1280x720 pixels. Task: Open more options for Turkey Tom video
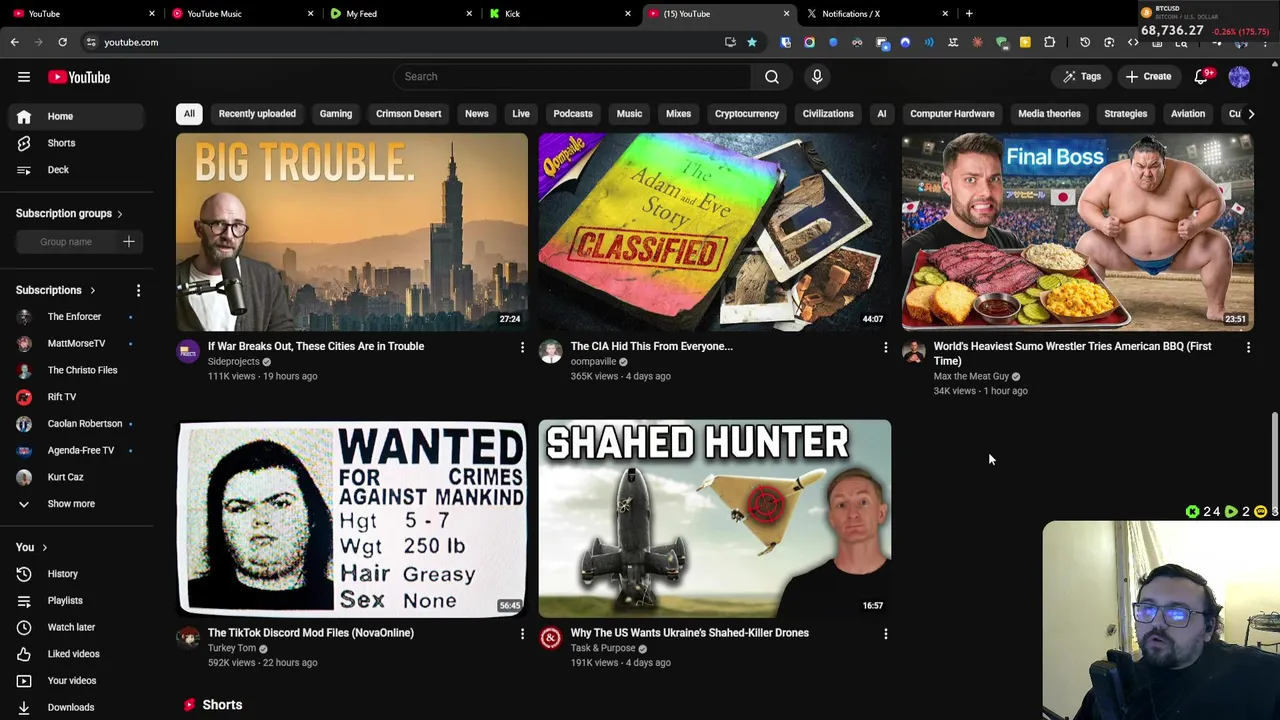click(x=522, y=633)
